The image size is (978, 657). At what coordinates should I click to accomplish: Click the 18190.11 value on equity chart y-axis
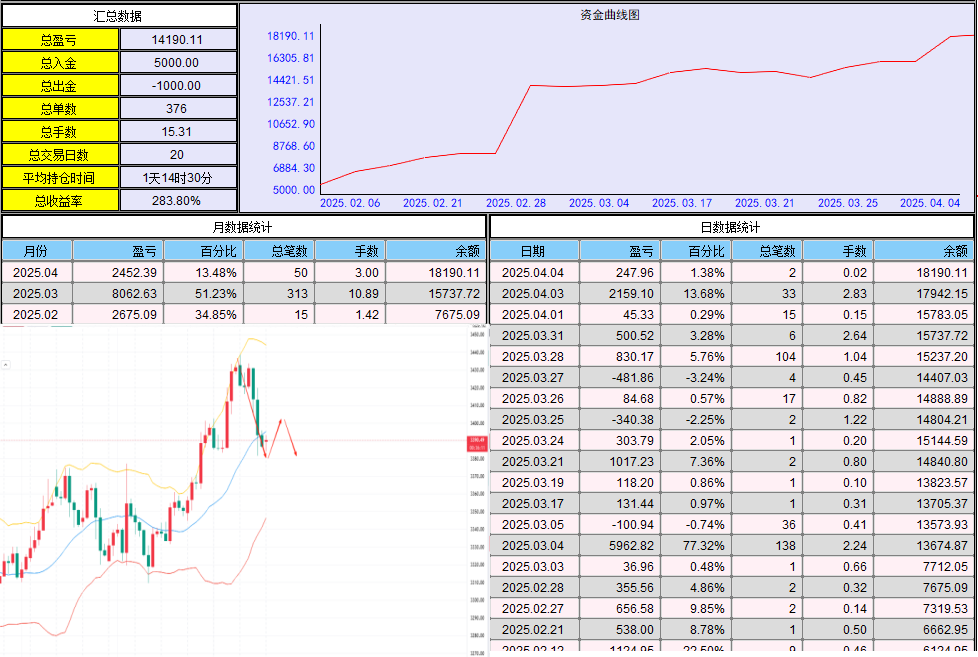[290, 36]
